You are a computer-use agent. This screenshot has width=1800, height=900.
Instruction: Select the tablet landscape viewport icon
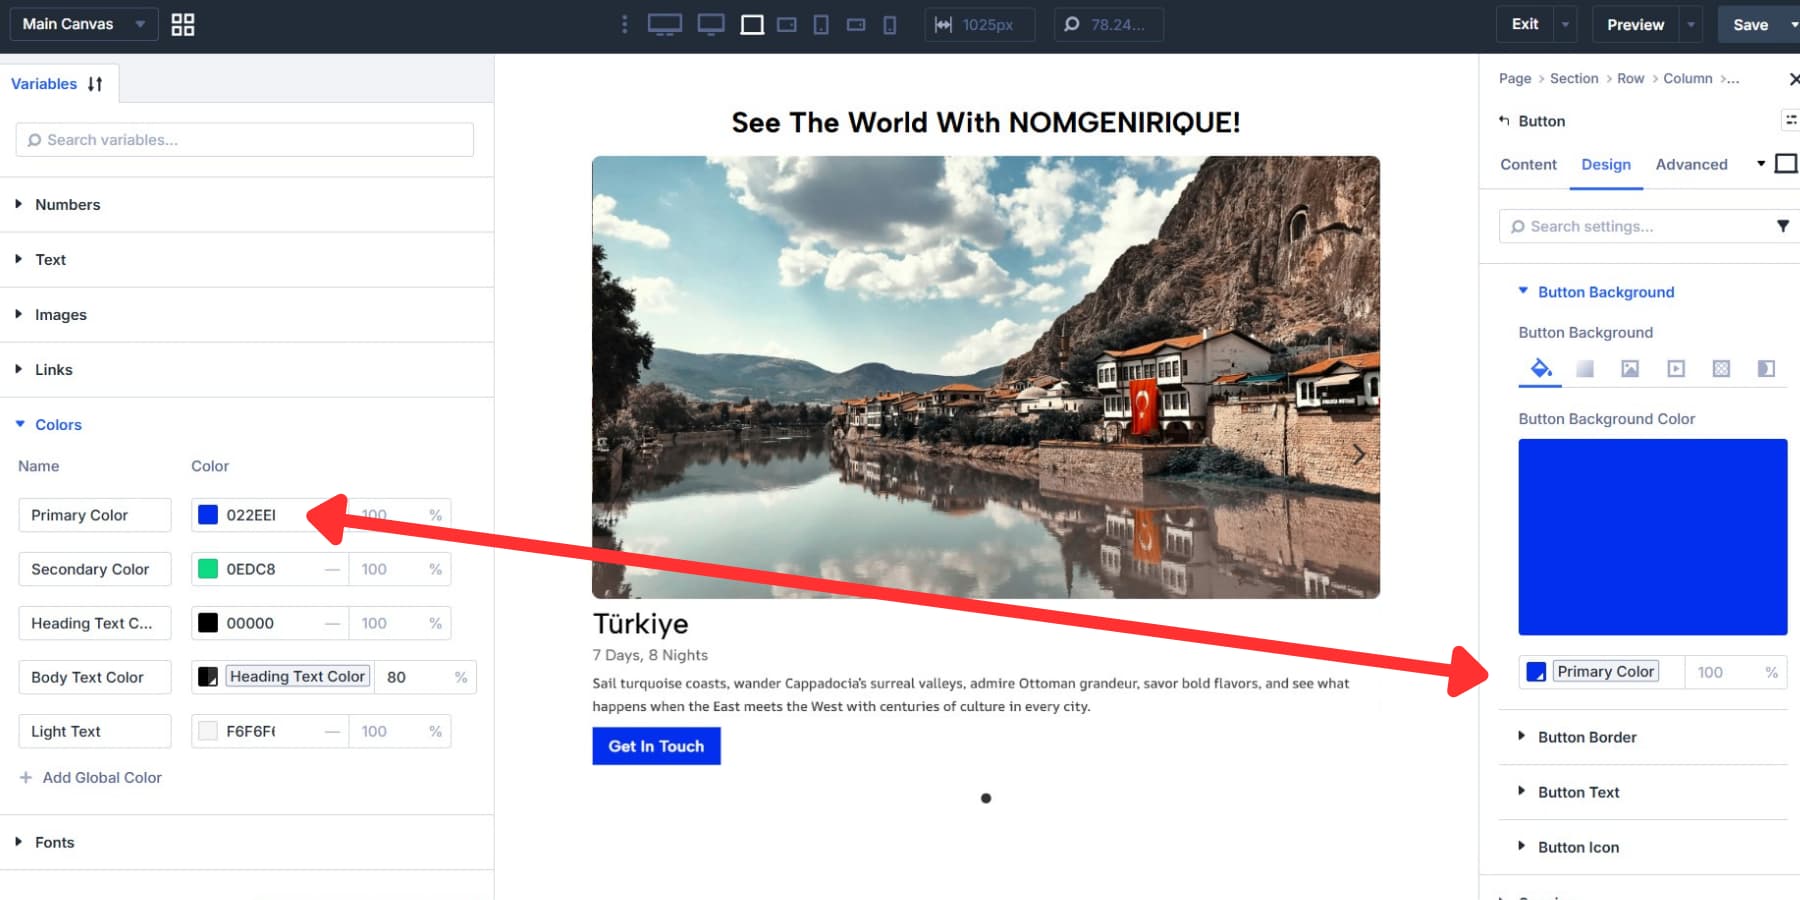[x=786, y=23]
